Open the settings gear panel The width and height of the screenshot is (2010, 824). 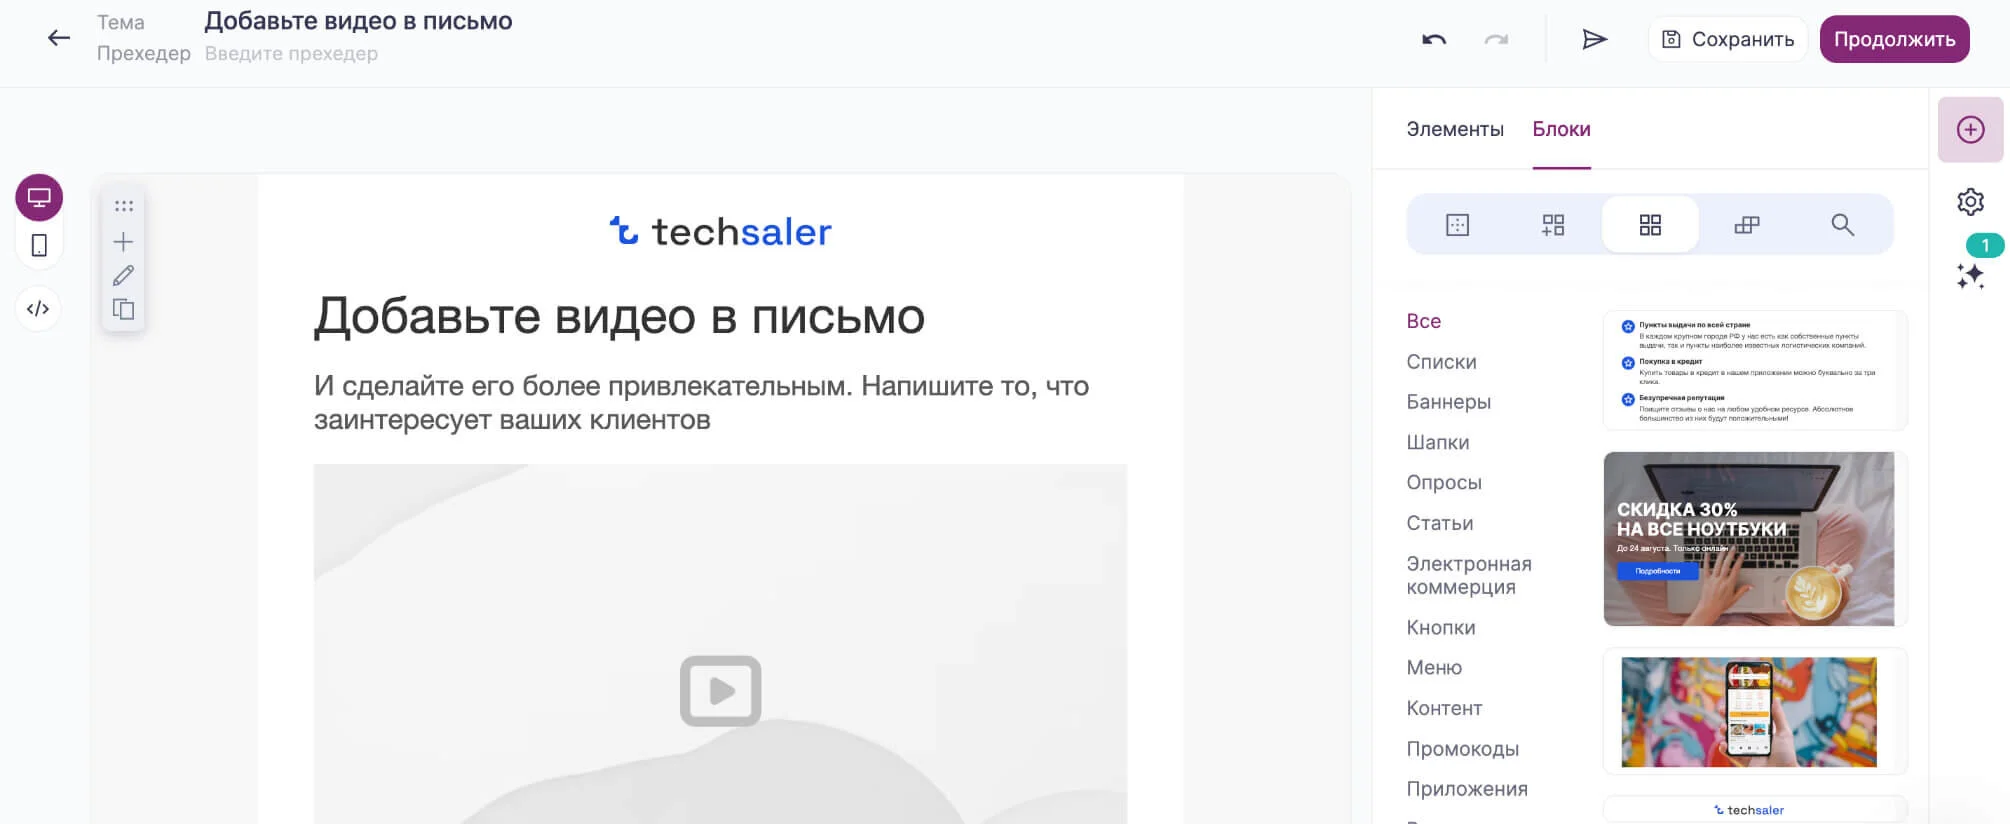coord(1970,202)
